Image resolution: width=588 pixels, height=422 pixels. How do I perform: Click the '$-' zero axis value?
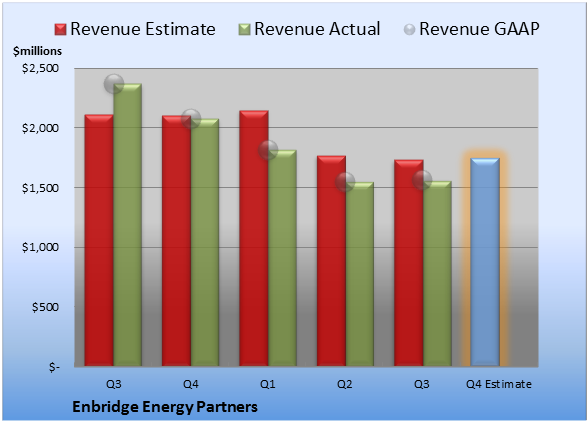pyautogui.click(x=54, y=367)
